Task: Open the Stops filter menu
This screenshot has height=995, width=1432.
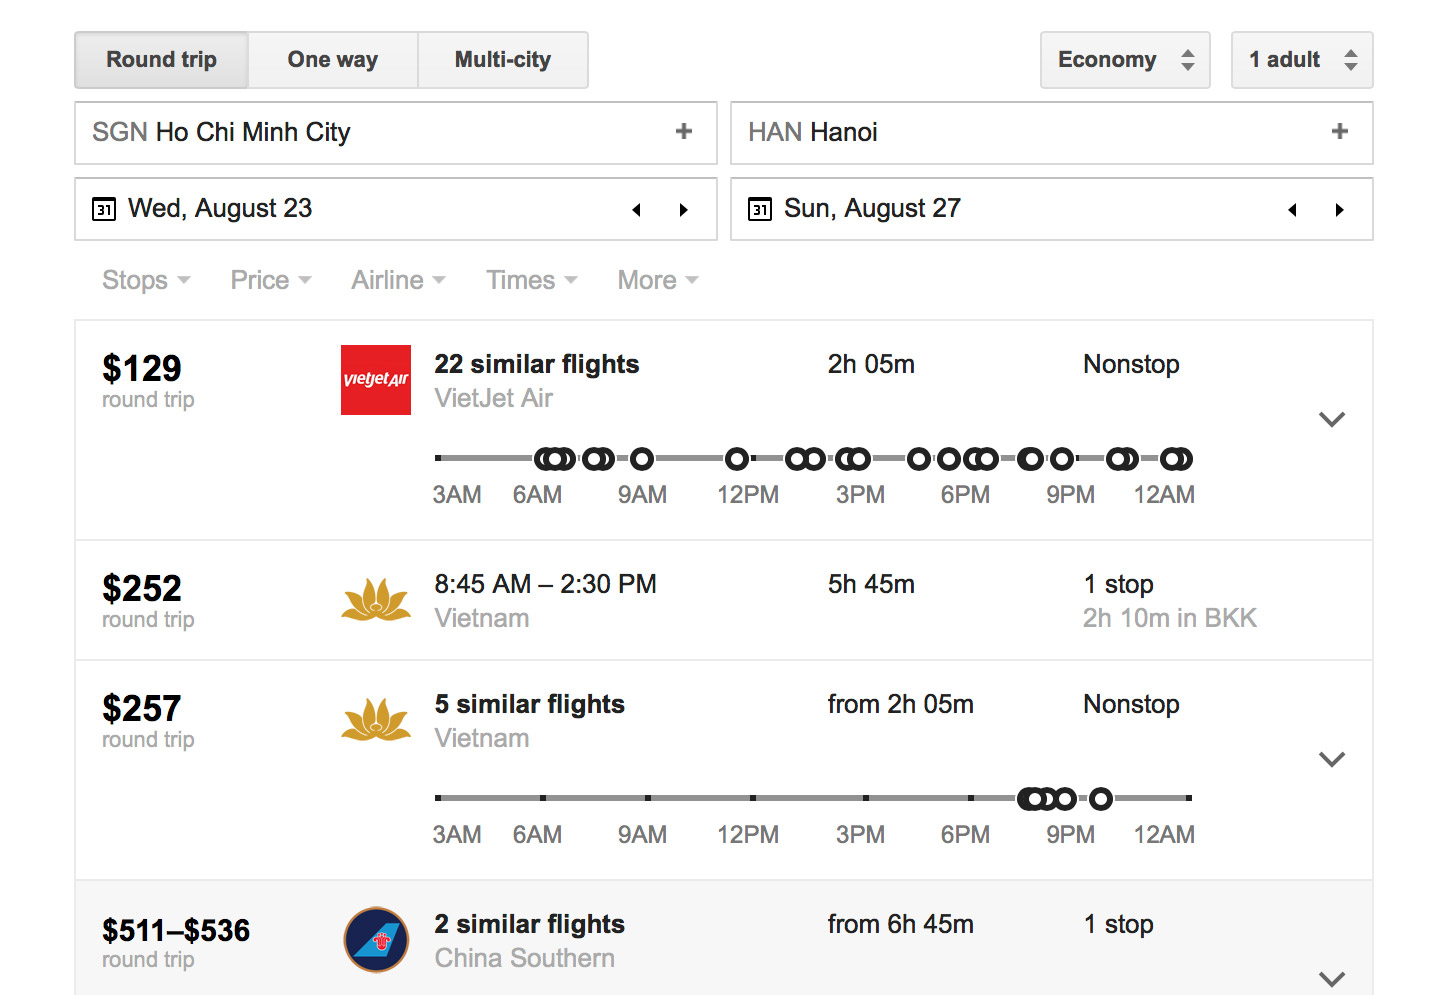Action: click(x=146, y=280)
